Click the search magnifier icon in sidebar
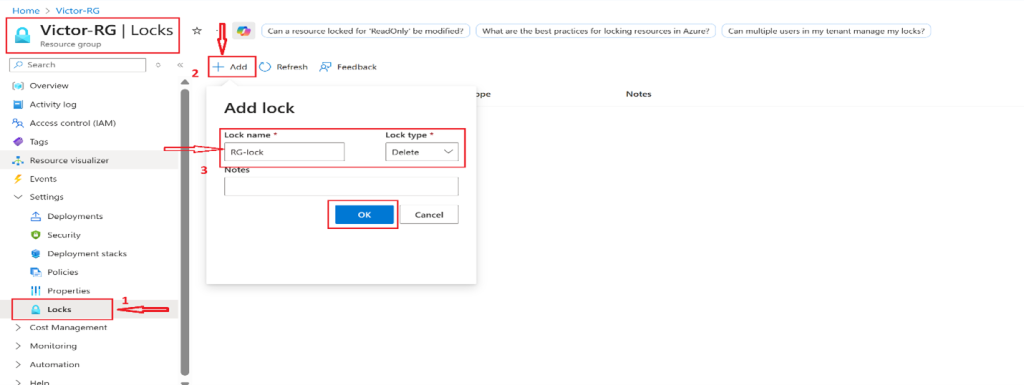1024x385 pixels. click(x=19, y=65)
